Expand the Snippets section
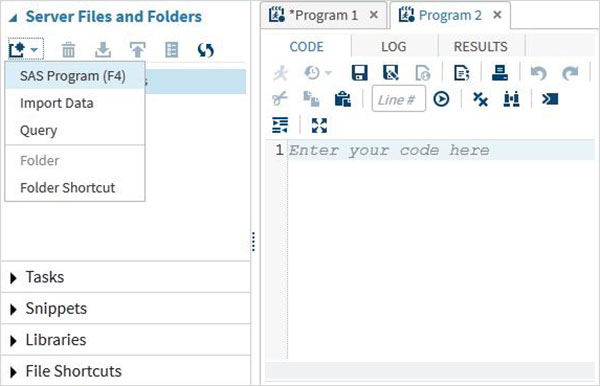Viewport: 600px width, 386px height. (x=13, y=309)
